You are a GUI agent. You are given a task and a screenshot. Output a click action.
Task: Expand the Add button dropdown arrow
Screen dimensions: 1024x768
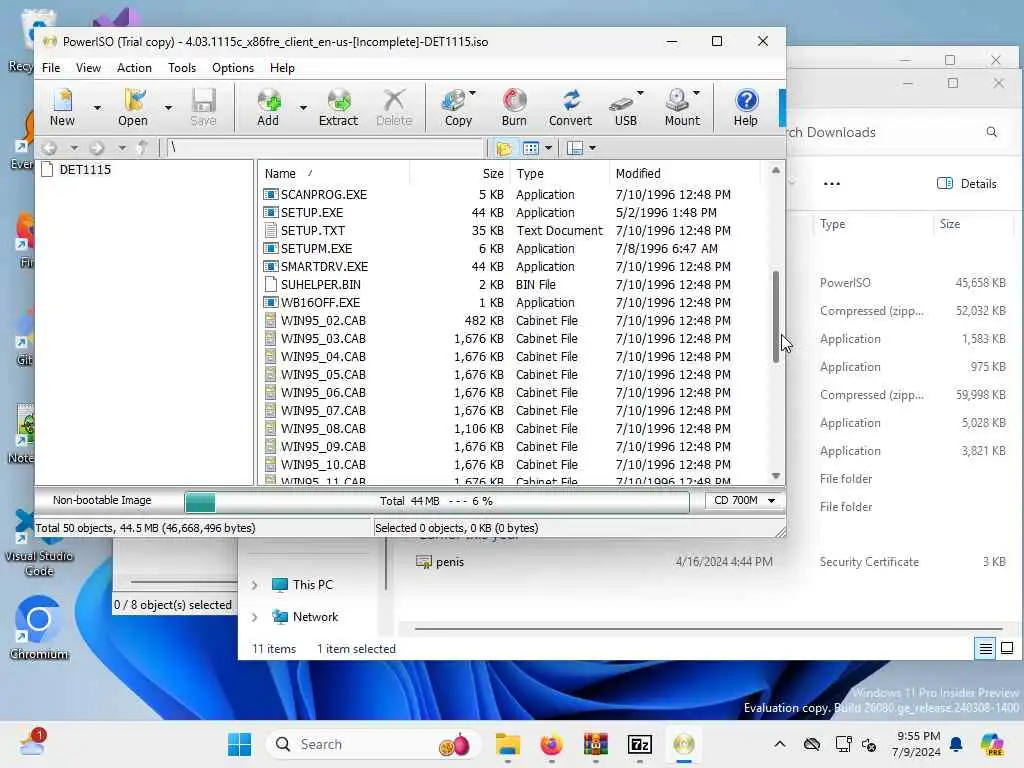click(x=303, y=108)
